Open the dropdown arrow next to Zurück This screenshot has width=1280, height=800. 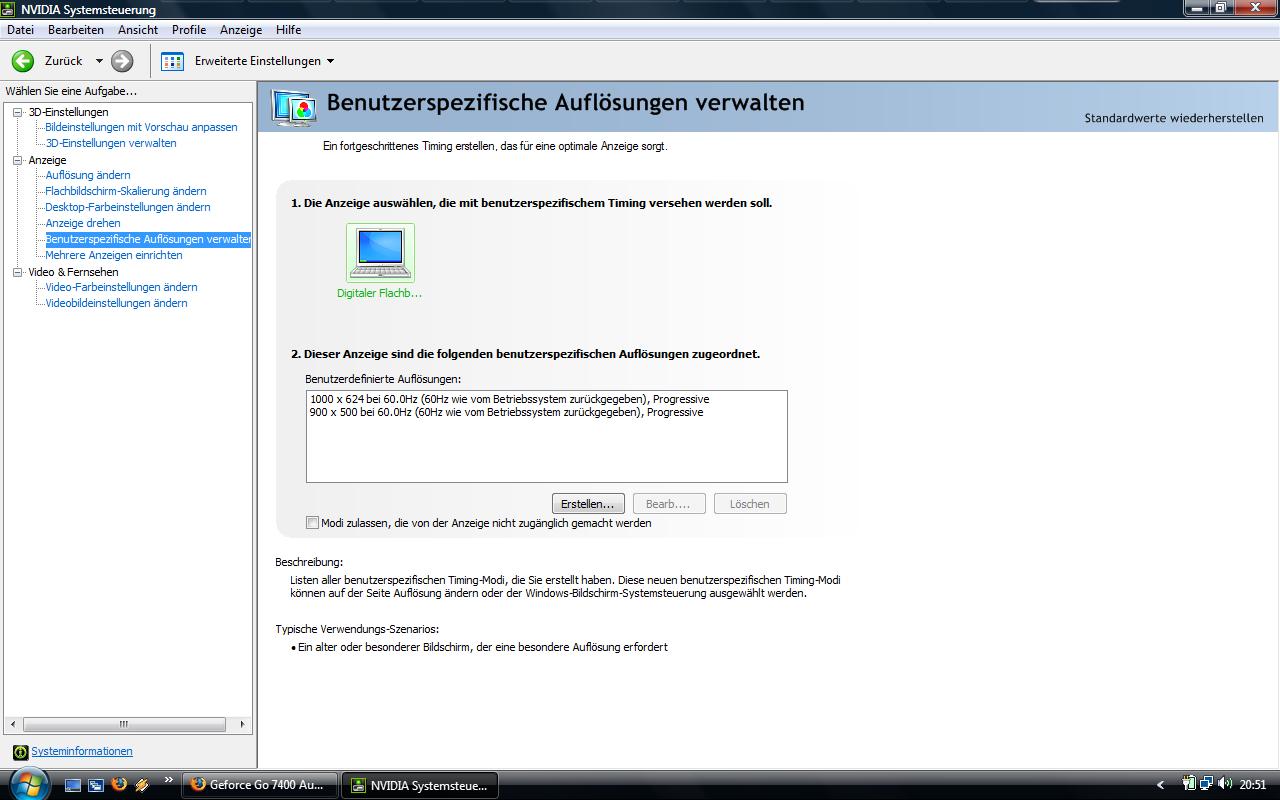tap(99, 61)
